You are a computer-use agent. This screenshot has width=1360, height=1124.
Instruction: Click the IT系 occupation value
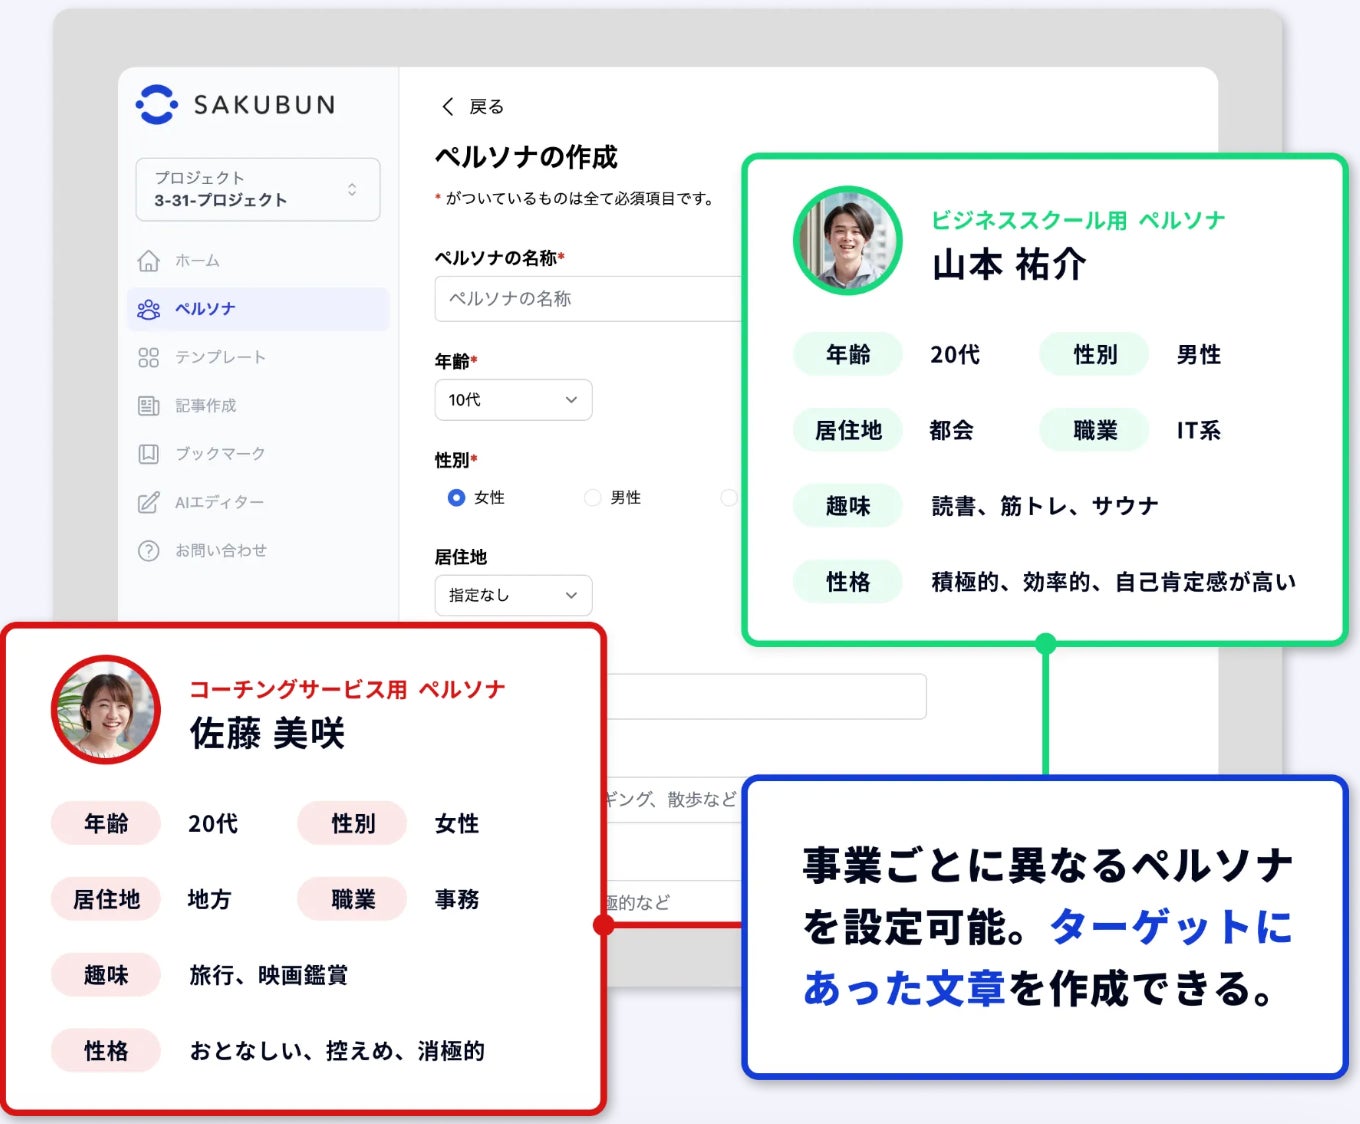(1199, 431)
